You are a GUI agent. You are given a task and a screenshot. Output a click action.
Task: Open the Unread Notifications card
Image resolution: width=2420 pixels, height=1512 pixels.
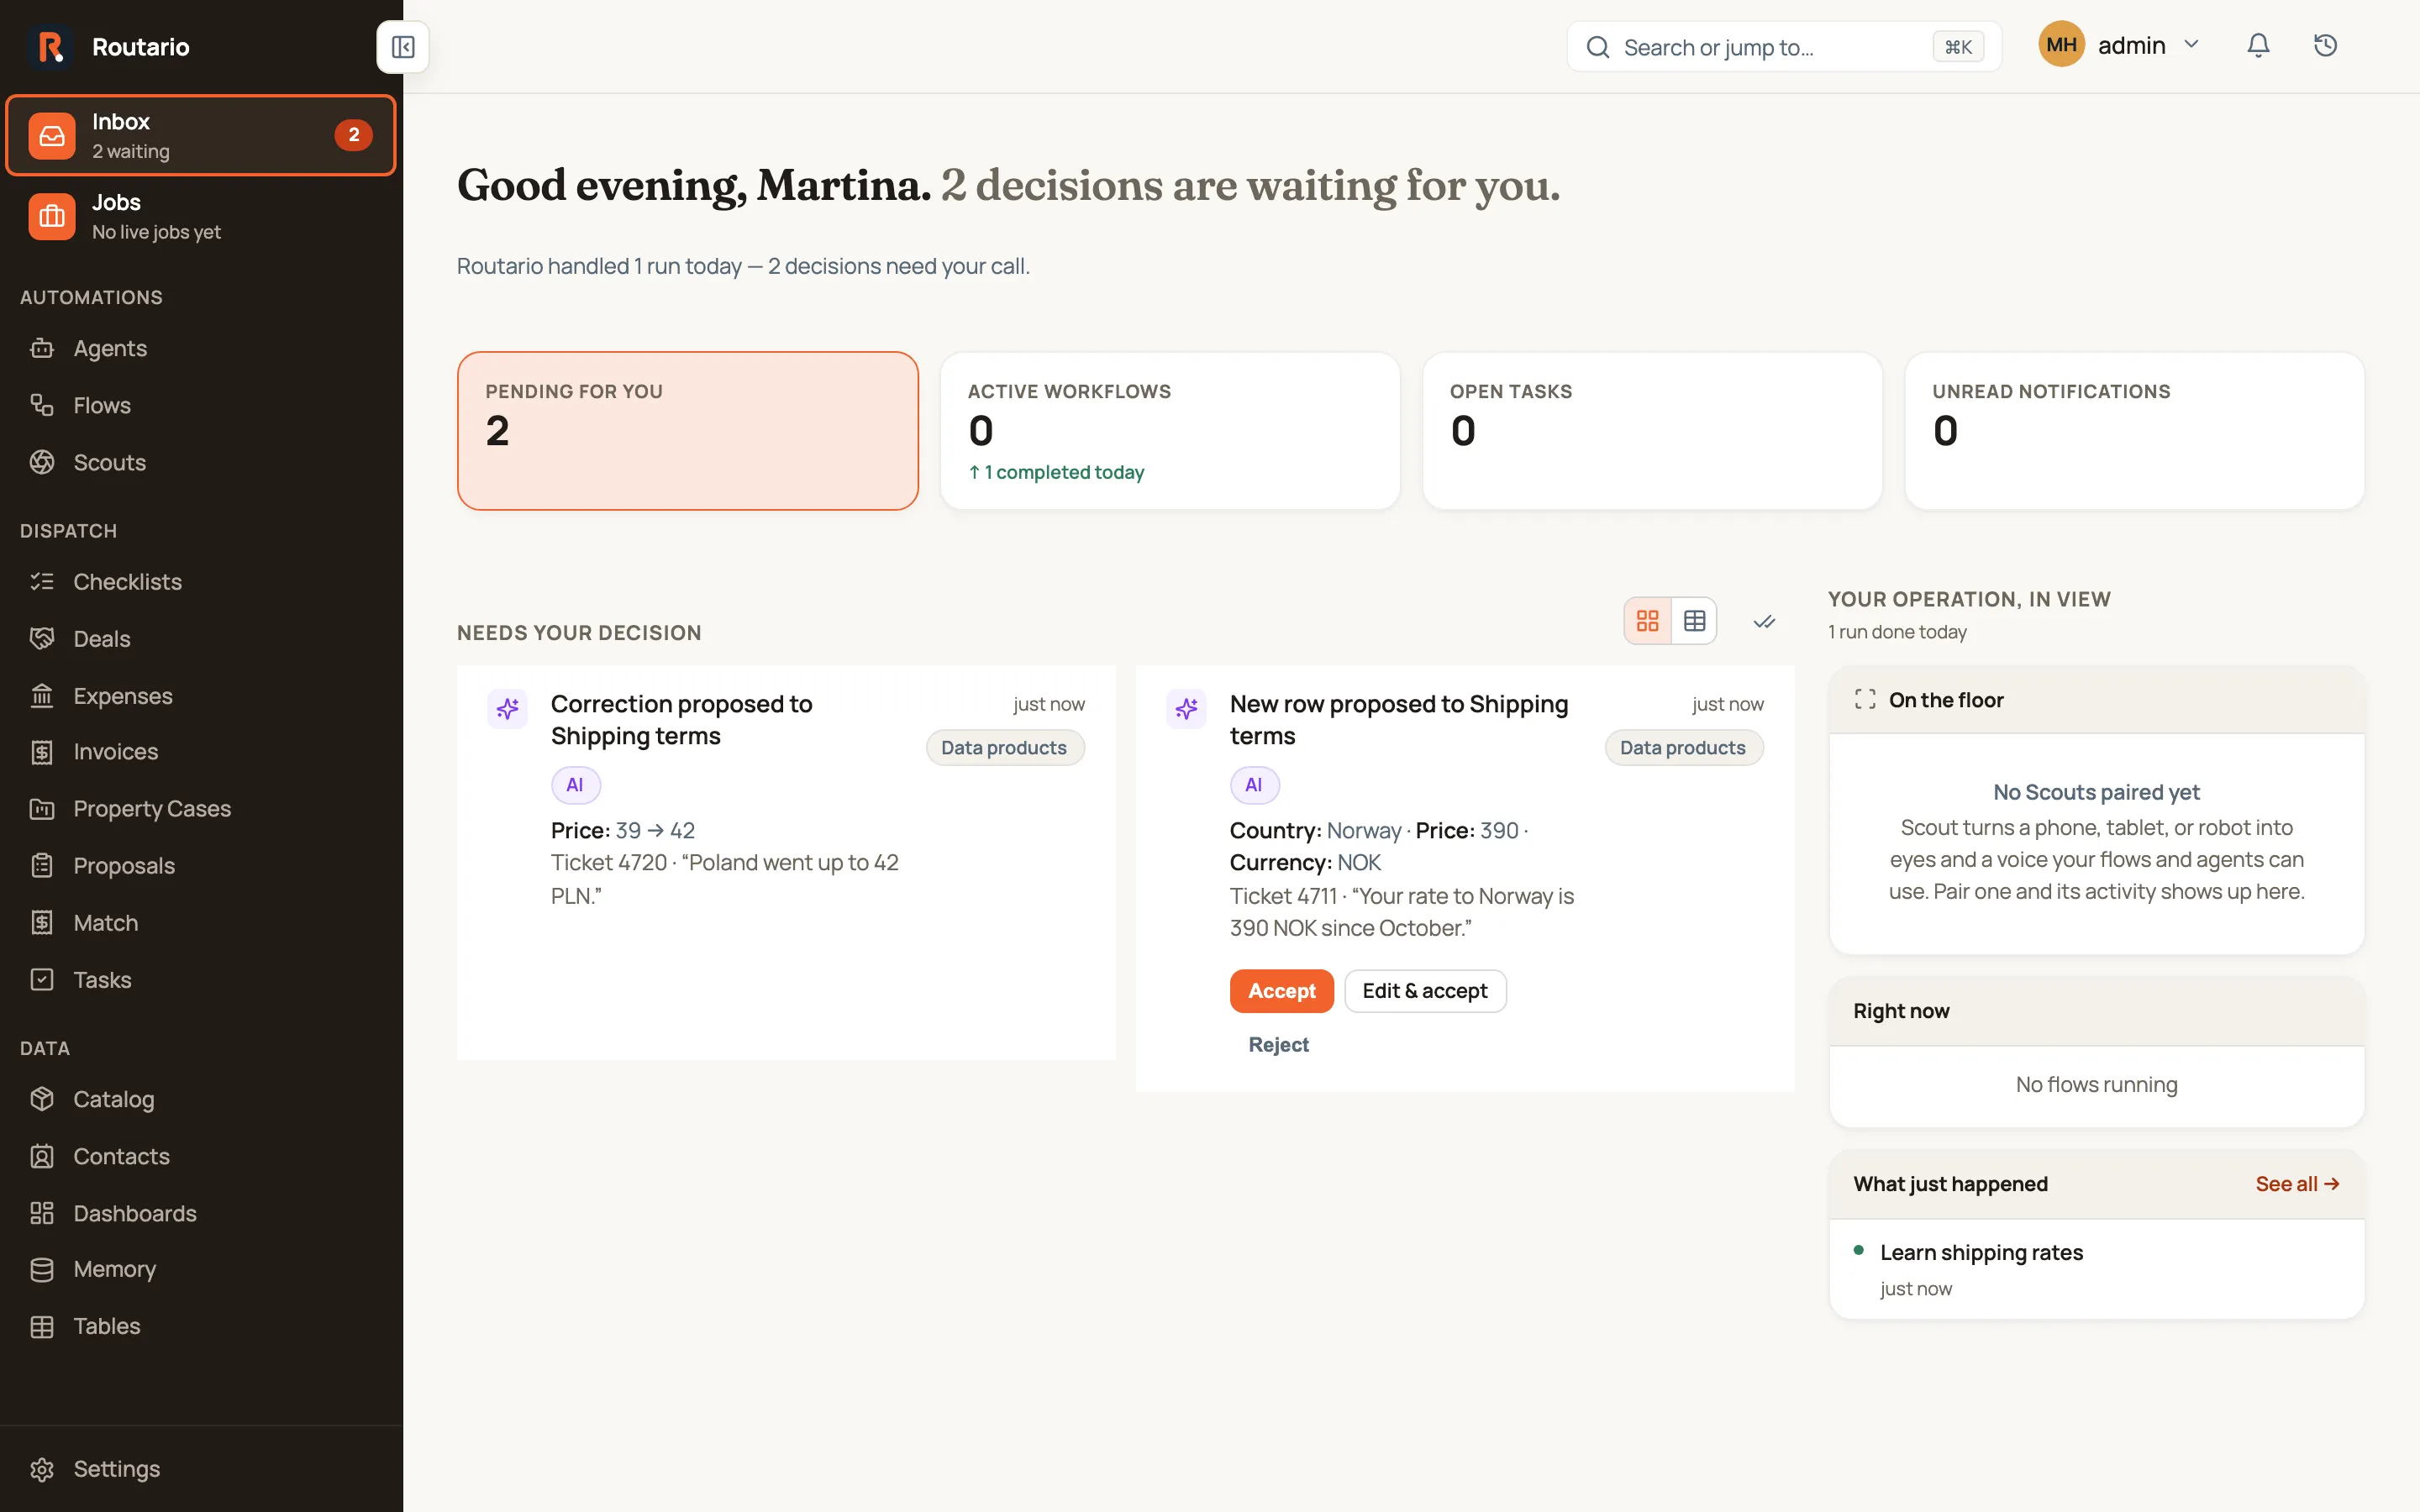[x=2135, y=431]
